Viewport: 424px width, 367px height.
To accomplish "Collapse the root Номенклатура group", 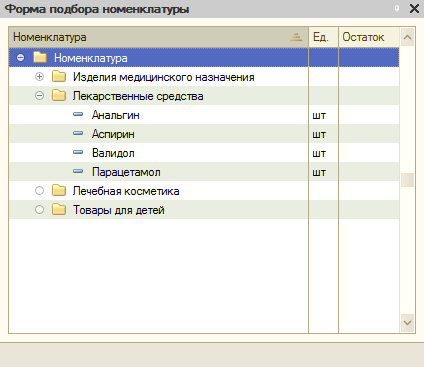I will pyautogui.click(x=20, y=58).
